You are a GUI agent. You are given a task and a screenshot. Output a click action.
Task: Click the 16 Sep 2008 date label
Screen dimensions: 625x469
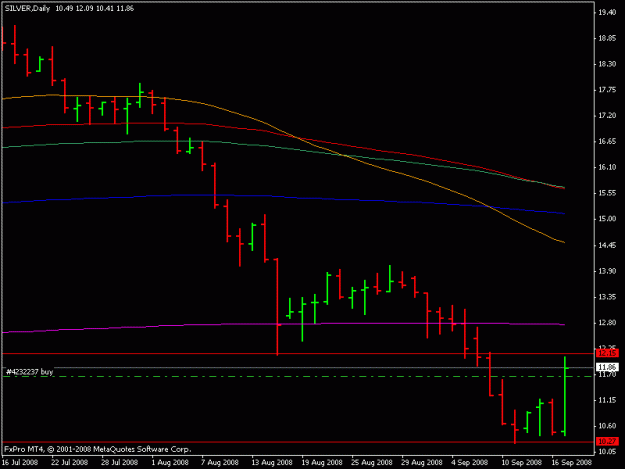pyautogui.click(x=571, y=462)
